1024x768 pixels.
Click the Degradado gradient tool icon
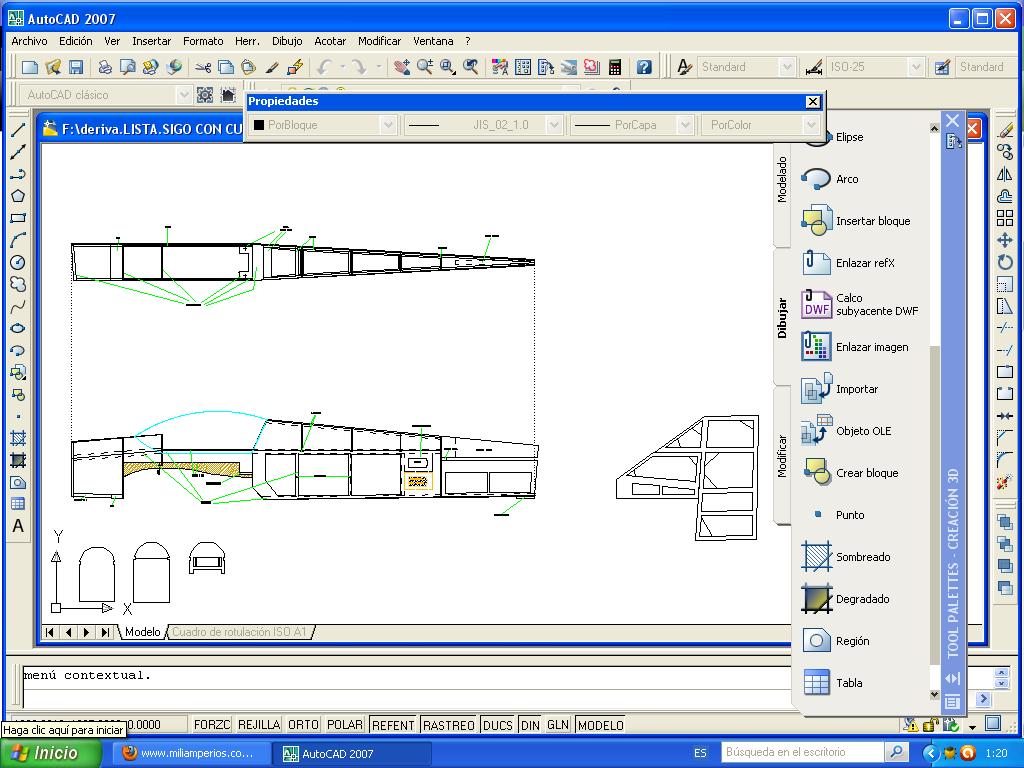click(x=817, y=599)
